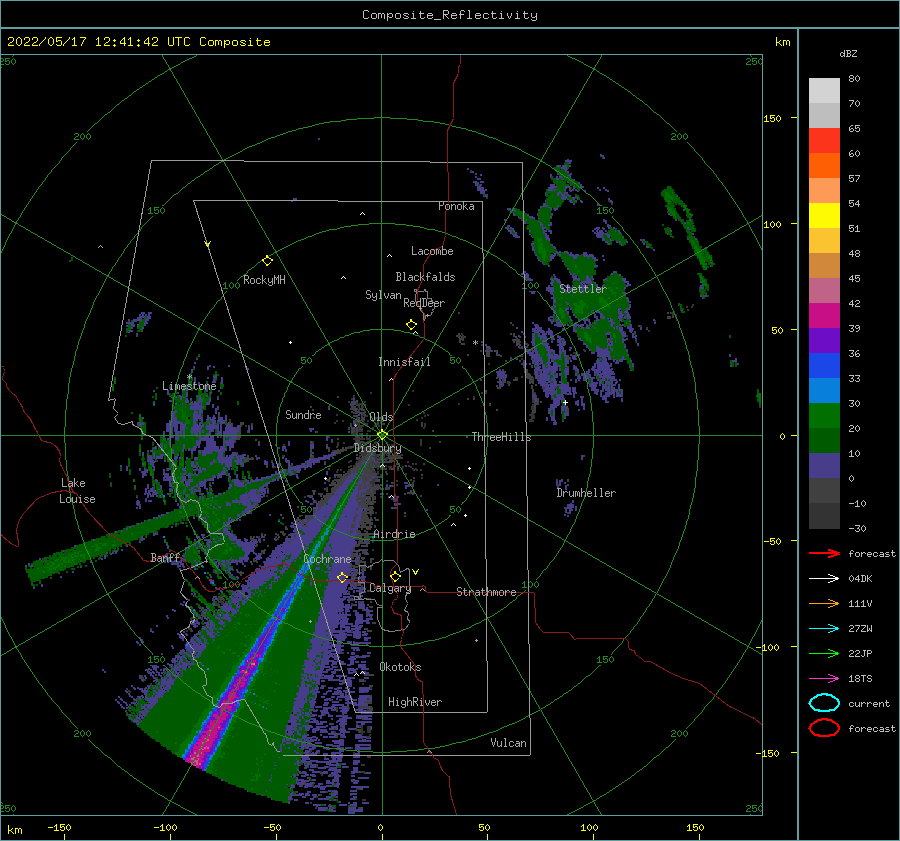
Task: Click the magenta 18TS arrow icon
Action: (824, 679)
